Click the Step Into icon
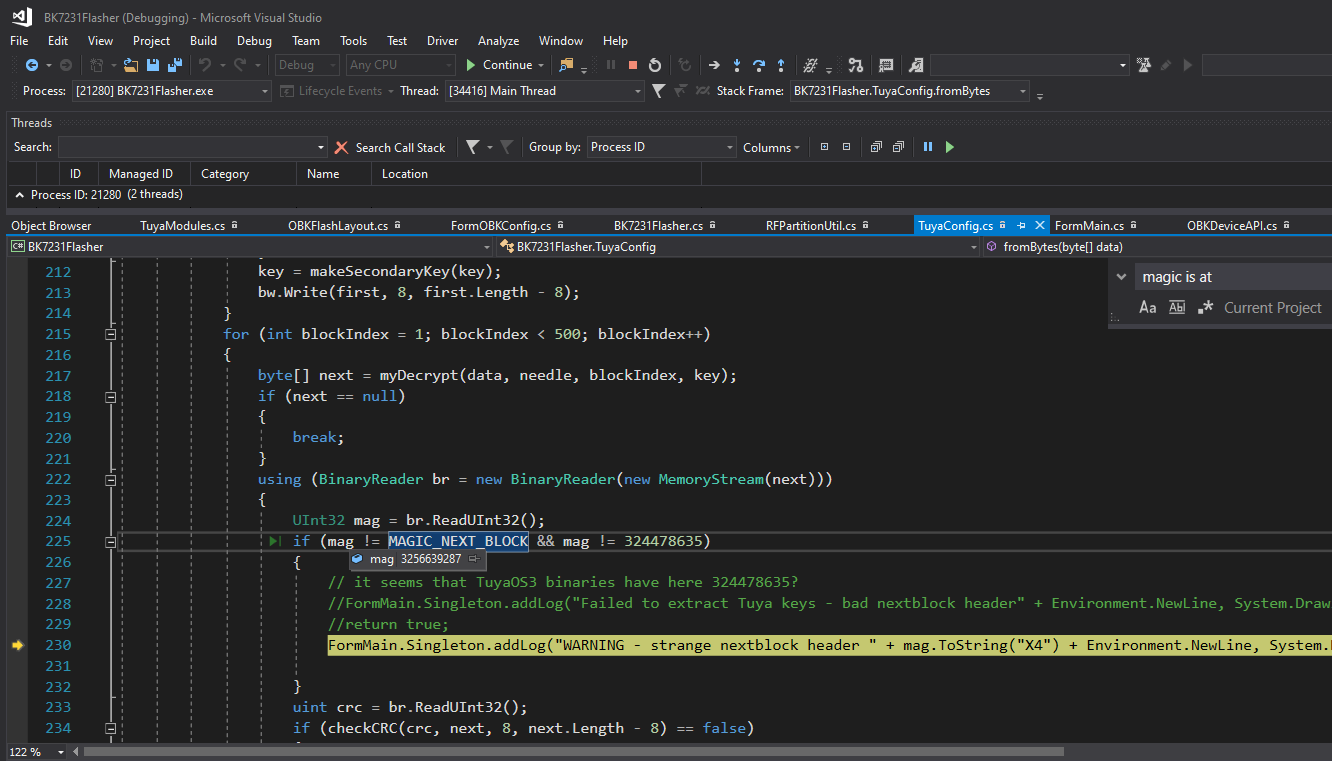This screenshot has height=761, width=1332. point(737,65)
